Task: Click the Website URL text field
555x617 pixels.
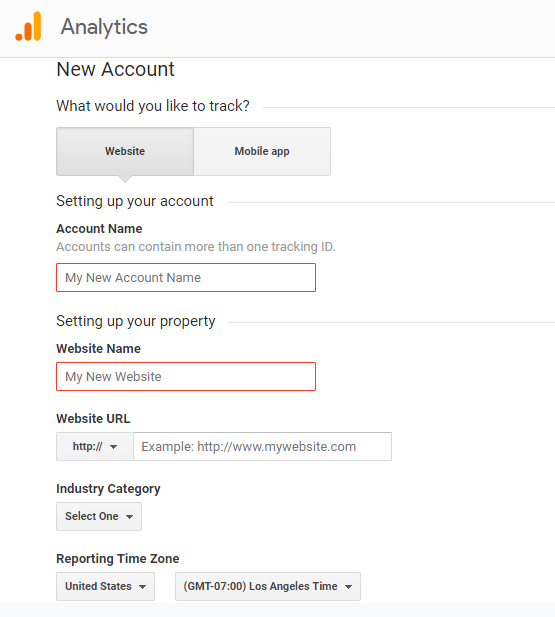Action: click(263, 447)
